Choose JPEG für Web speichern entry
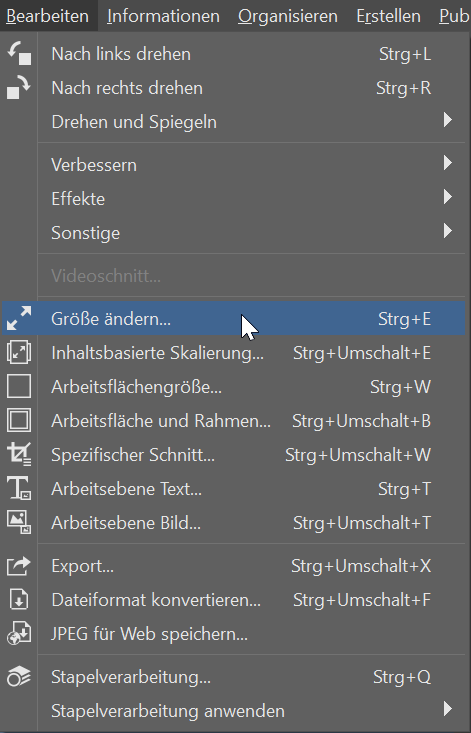The width and height of the screenshot is (471, 733). coord(234,634)
